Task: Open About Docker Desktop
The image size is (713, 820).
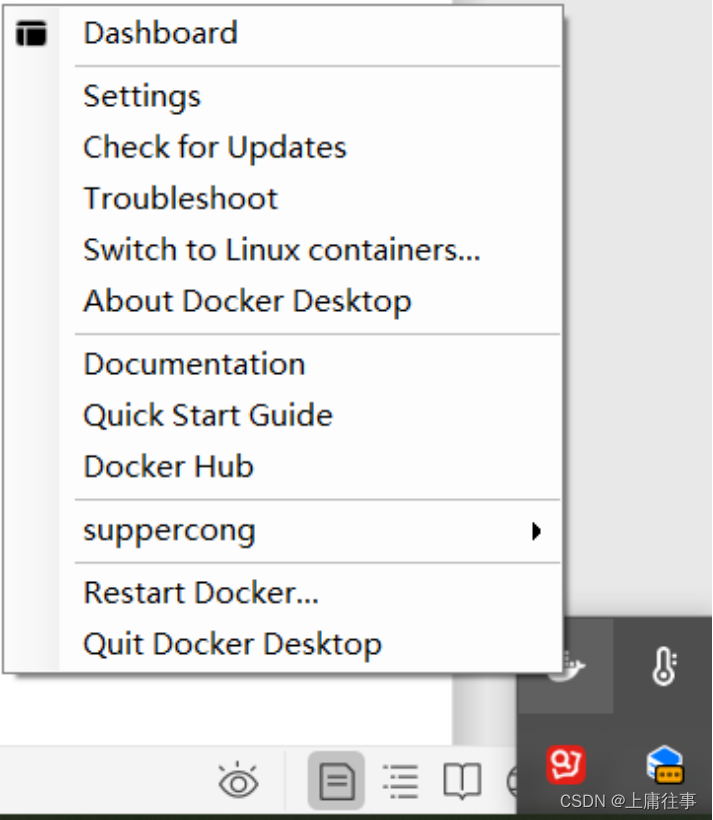Action: tap(283, 301)
